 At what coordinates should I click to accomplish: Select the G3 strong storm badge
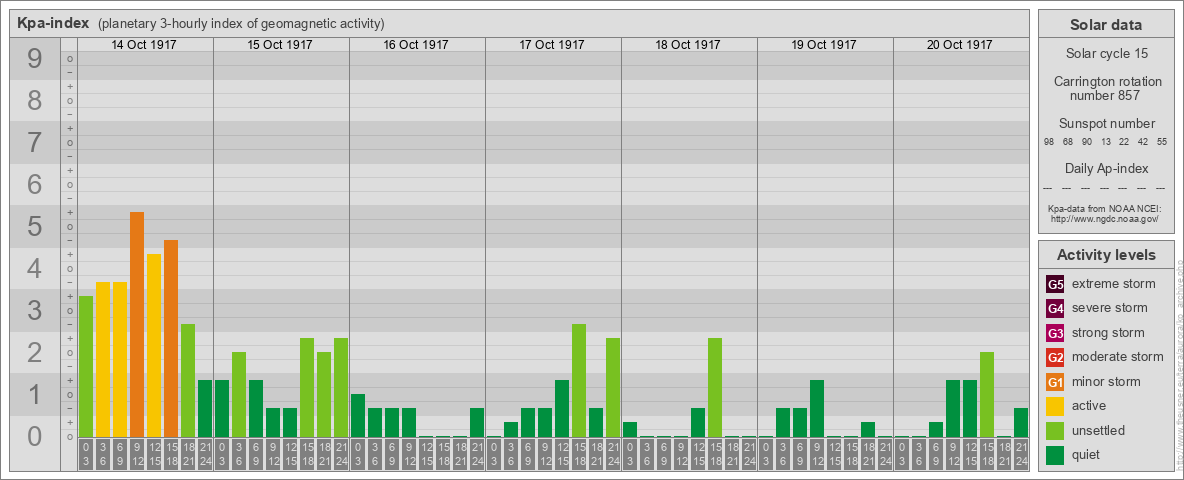[1055, 333]
